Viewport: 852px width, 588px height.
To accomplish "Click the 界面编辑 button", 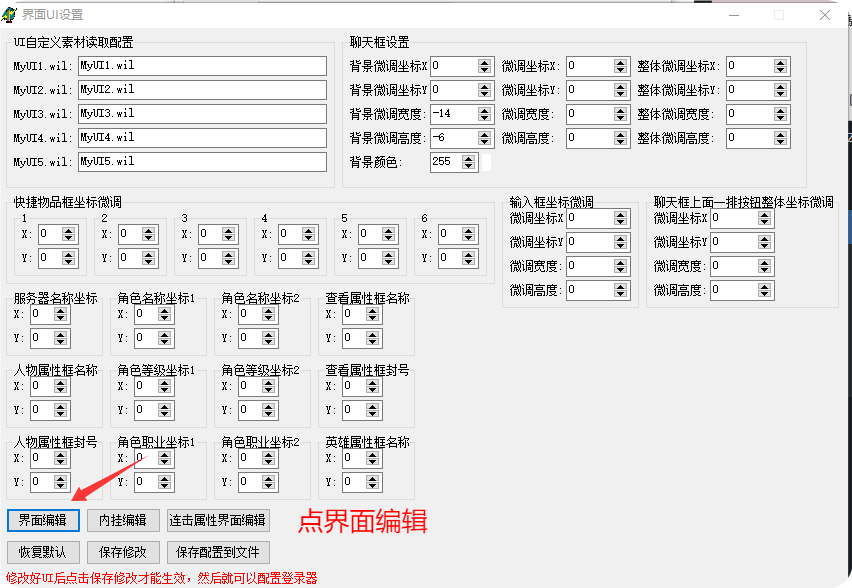I will (42, 520).
